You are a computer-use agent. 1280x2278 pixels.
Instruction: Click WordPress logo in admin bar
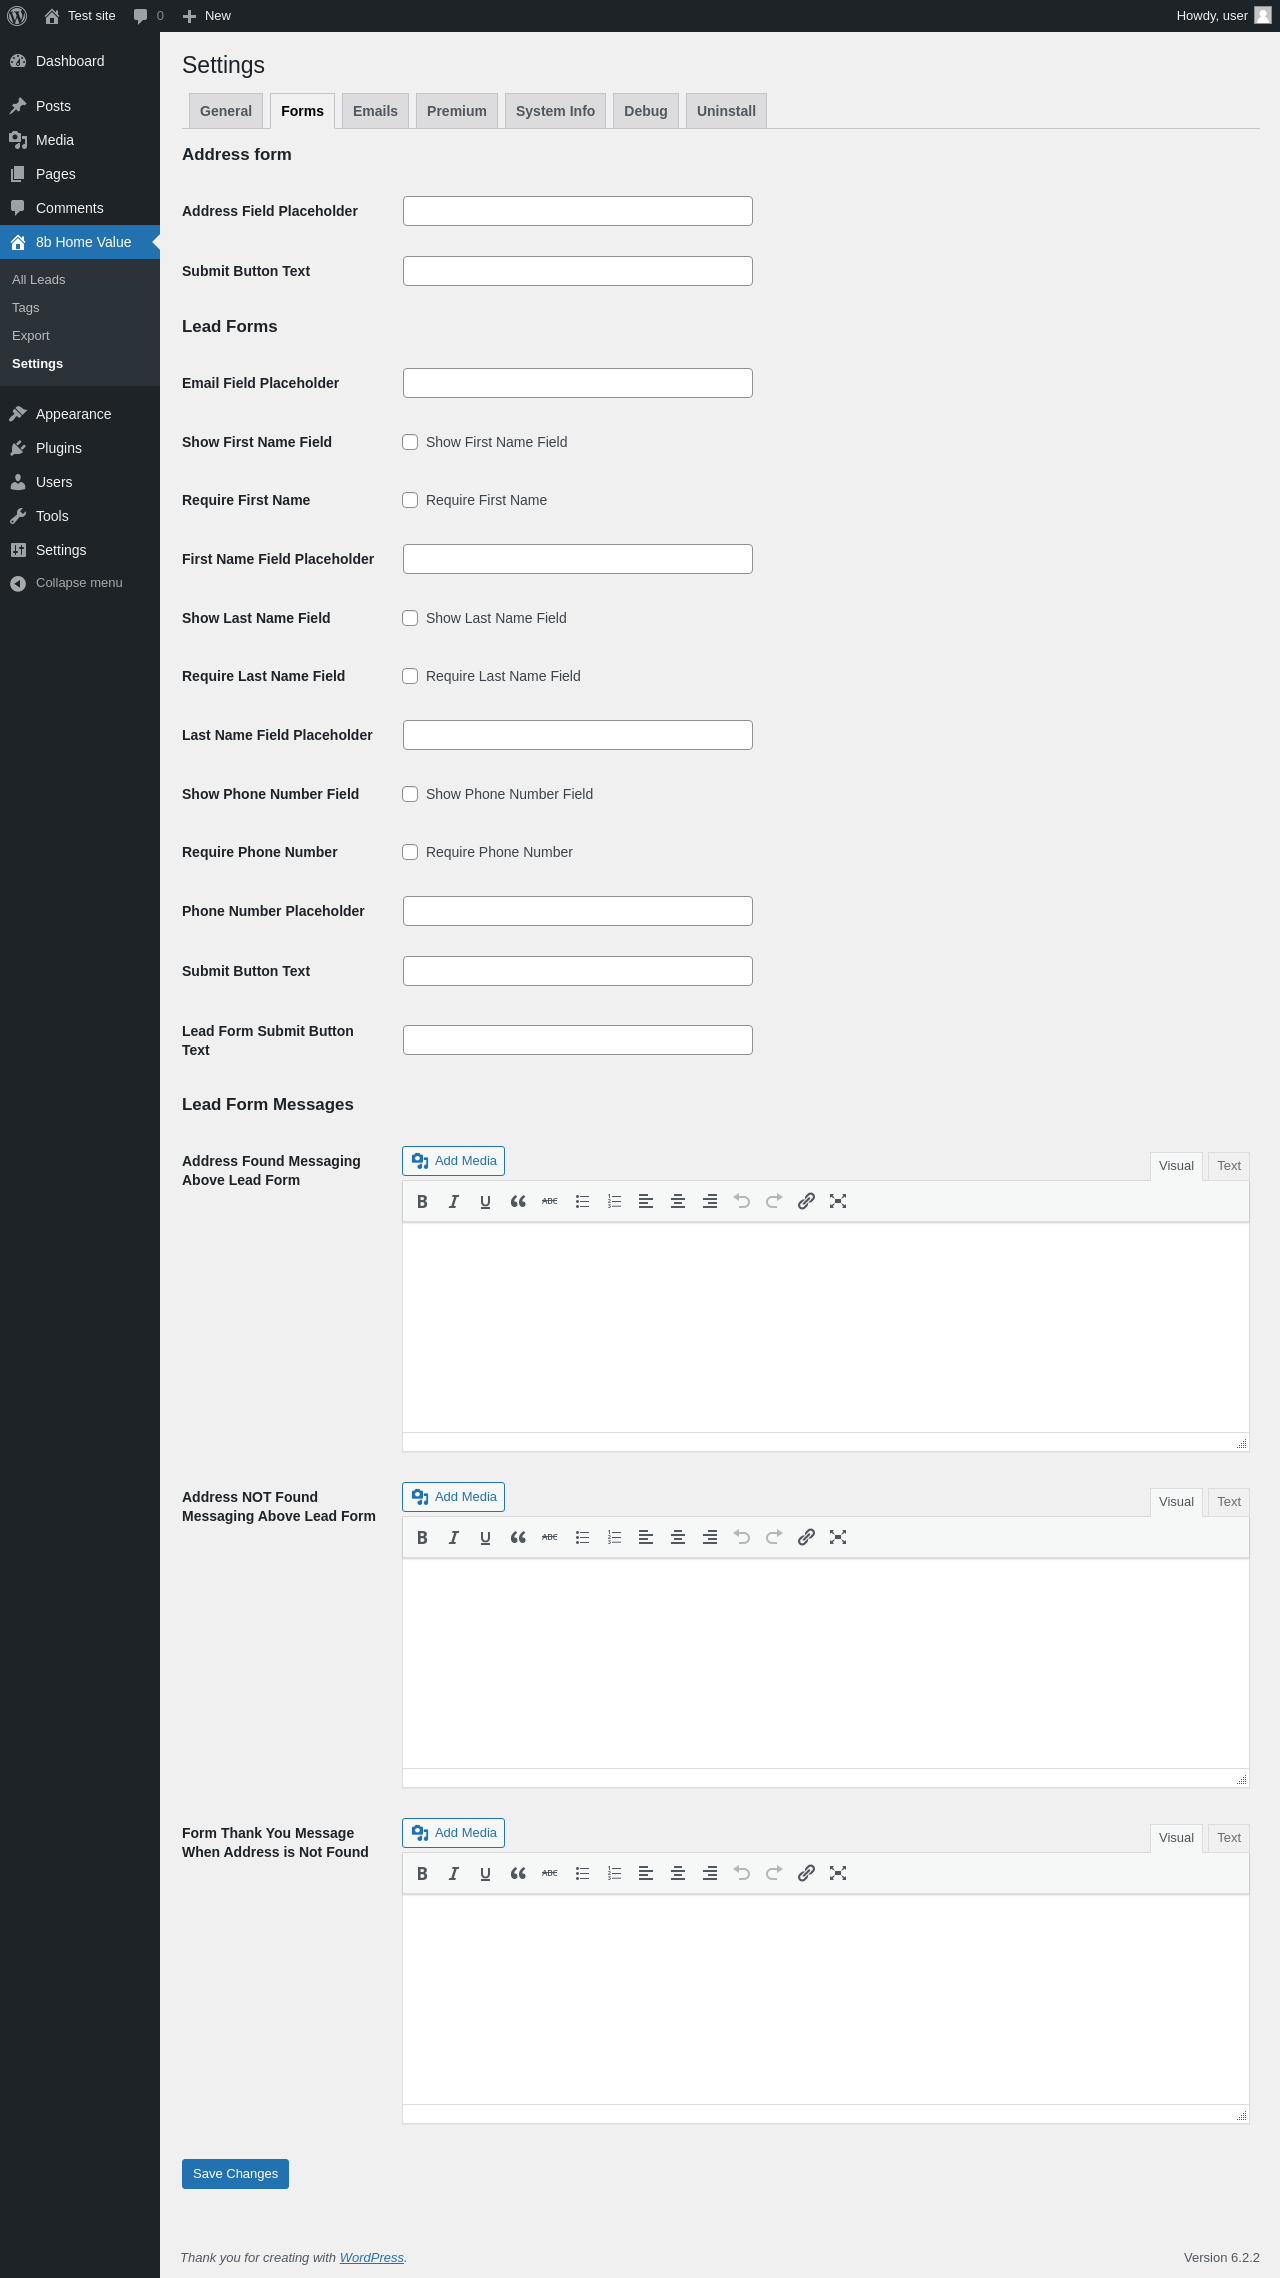[17, 16]
